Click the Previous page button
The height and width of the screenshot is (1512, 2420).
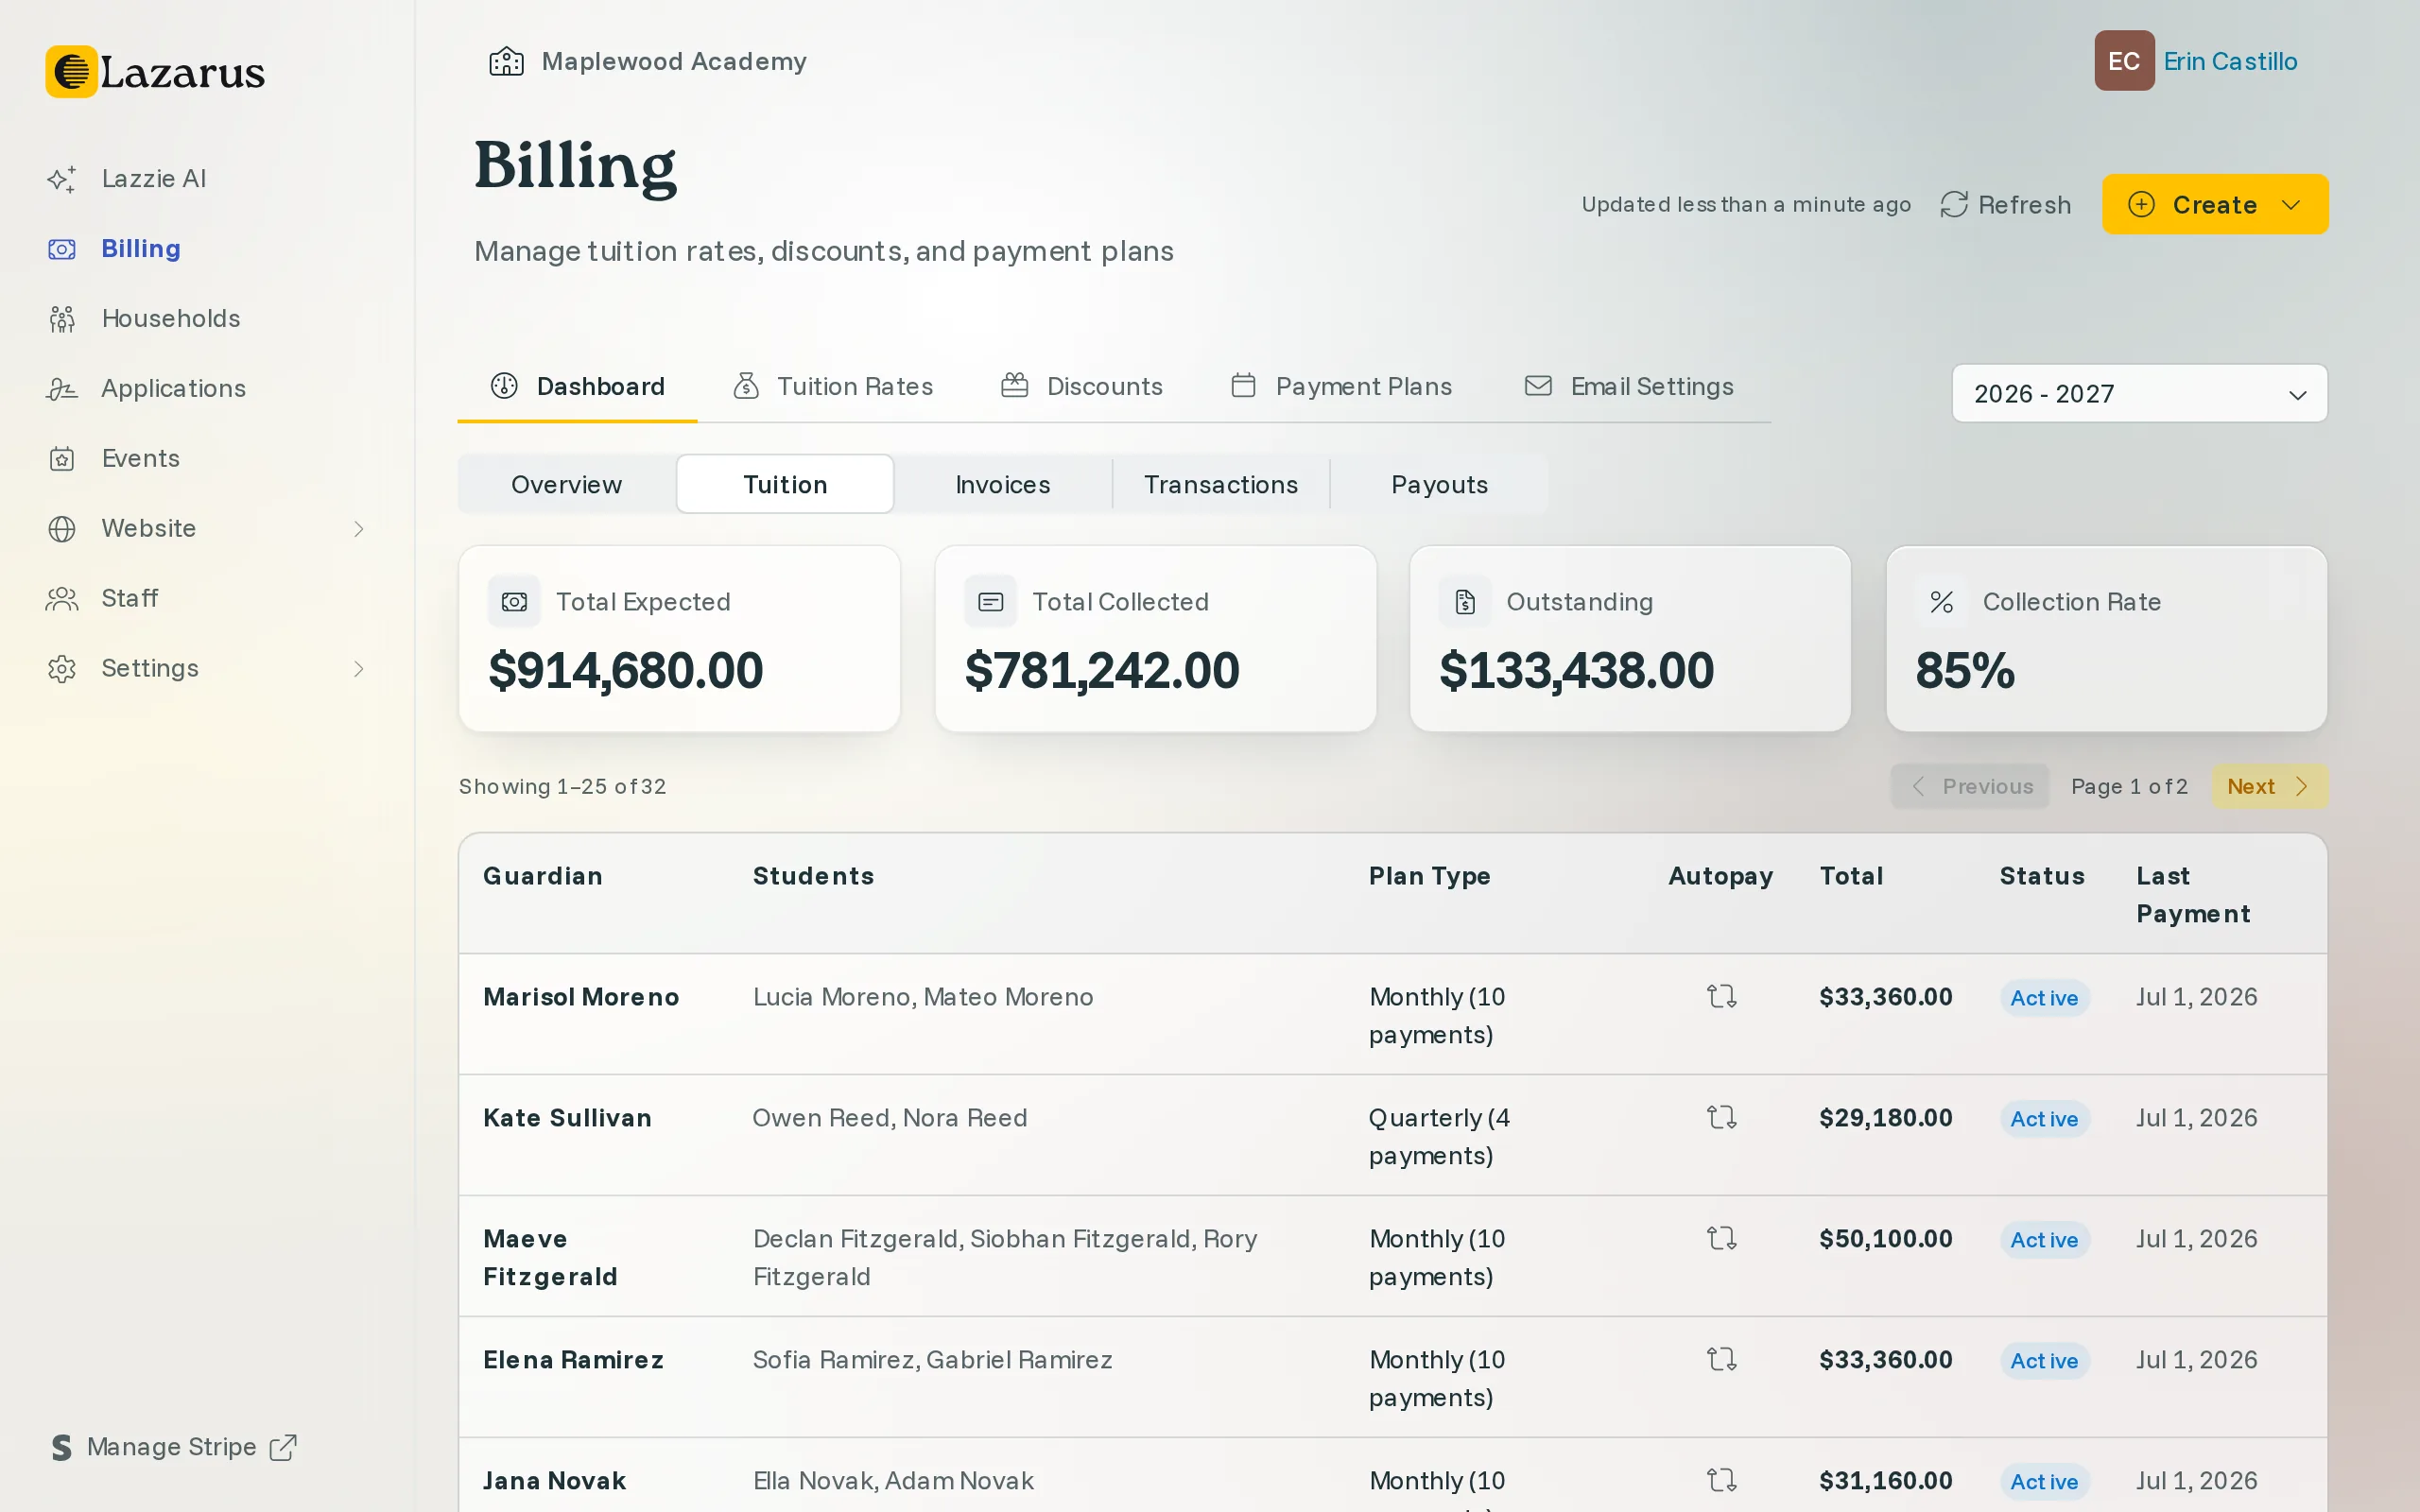[x=1969, y=786]
